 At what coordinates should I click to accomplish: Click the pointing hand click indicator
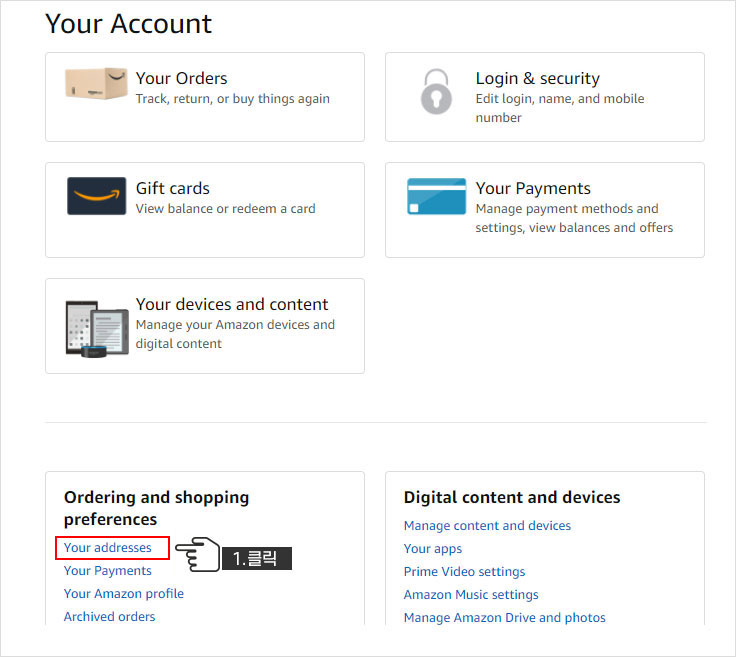tap(198, 555)
